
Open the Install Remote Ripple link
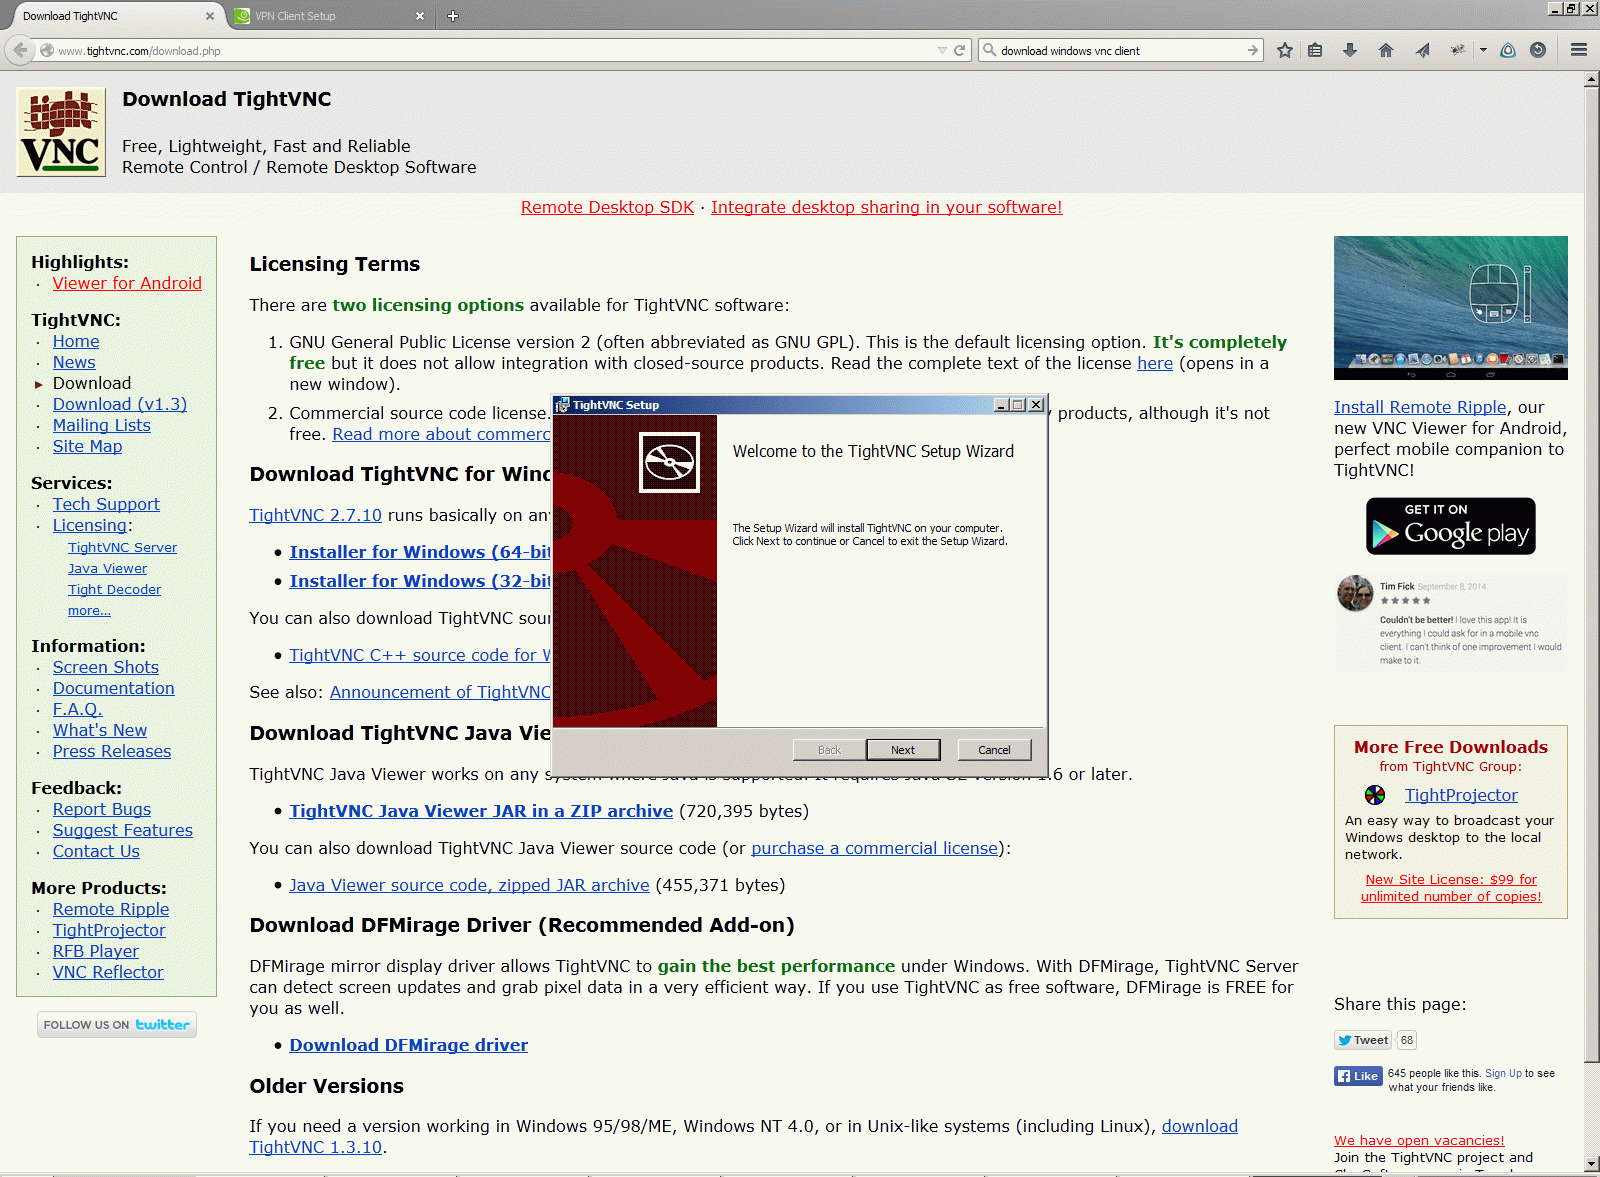coord(1420,407)
